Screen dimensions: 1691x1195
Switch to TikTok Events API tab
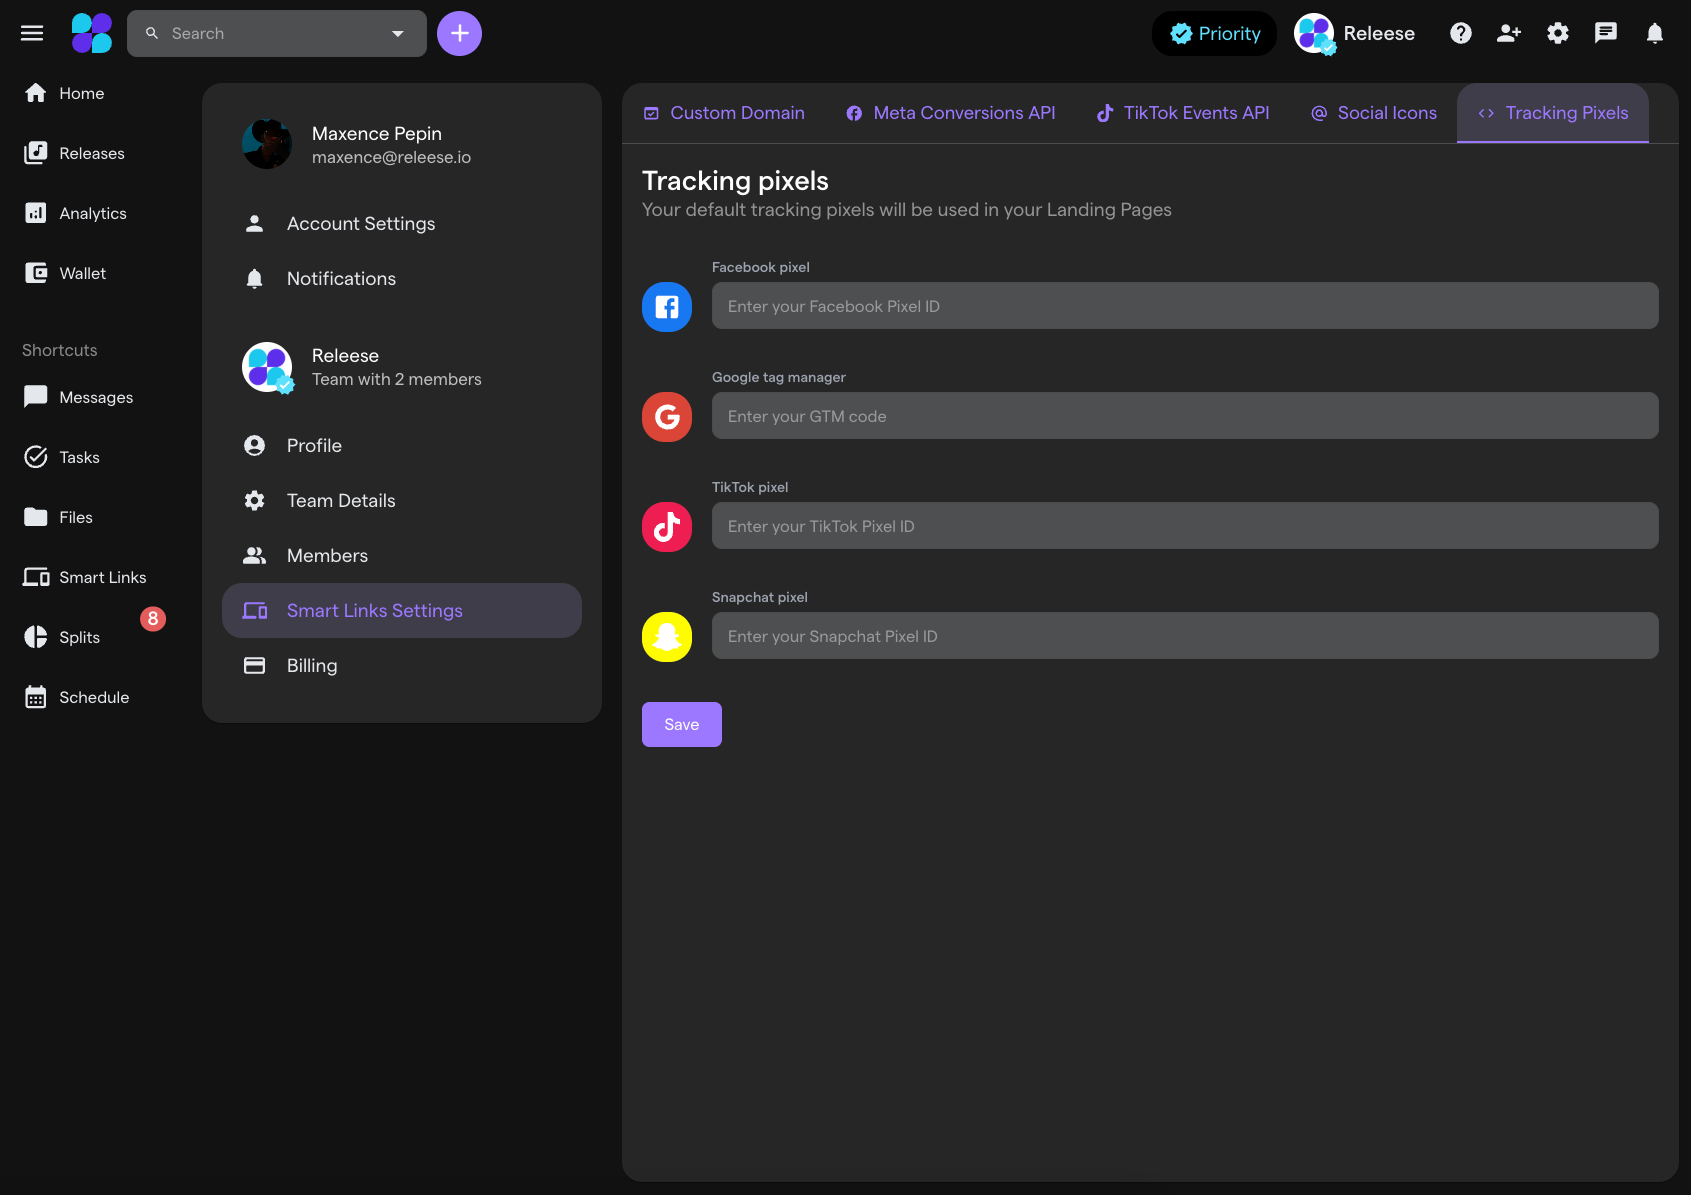pyautogui.click(x=1183, y=113)
